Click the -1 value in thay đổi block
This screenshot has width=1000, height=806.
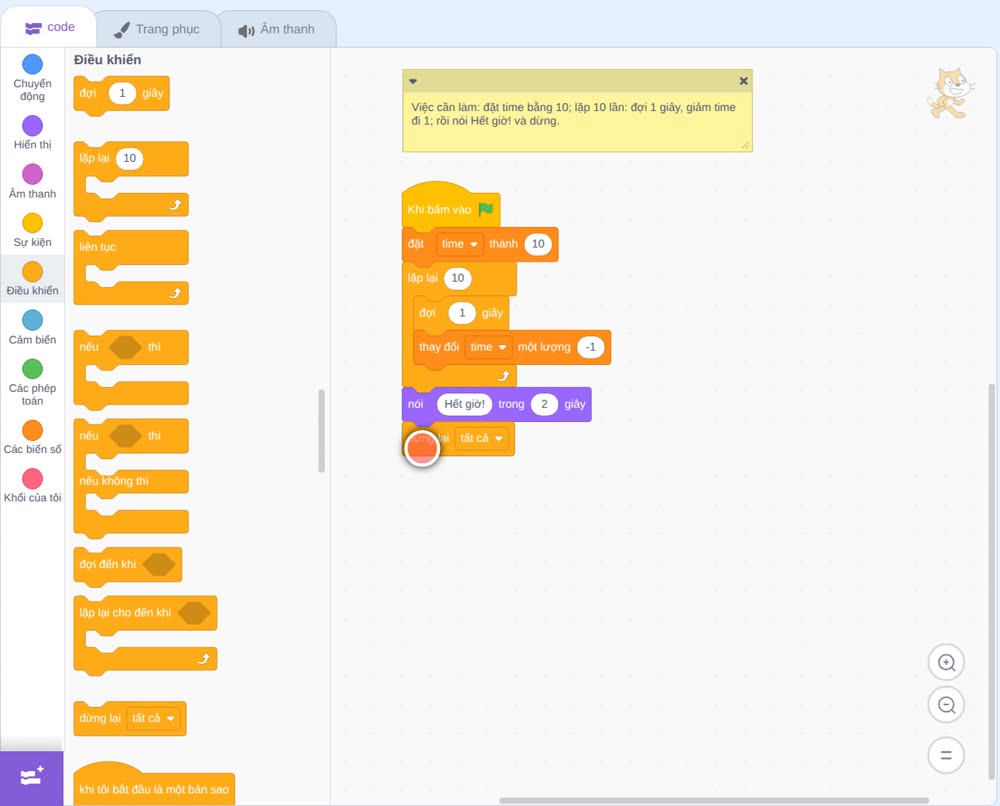591,347
